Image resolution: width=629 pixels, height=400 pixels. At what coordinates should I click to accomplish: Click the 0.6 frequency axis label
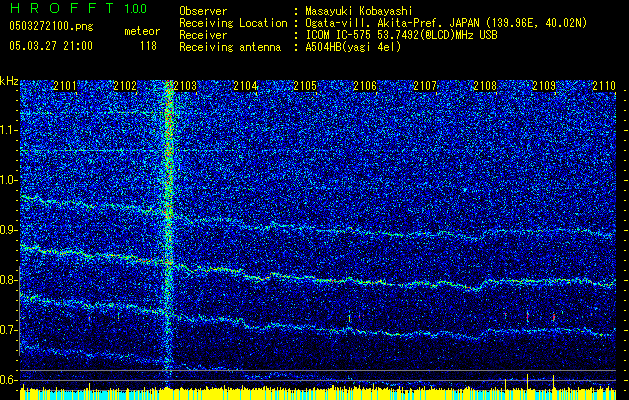coord(9,379)
